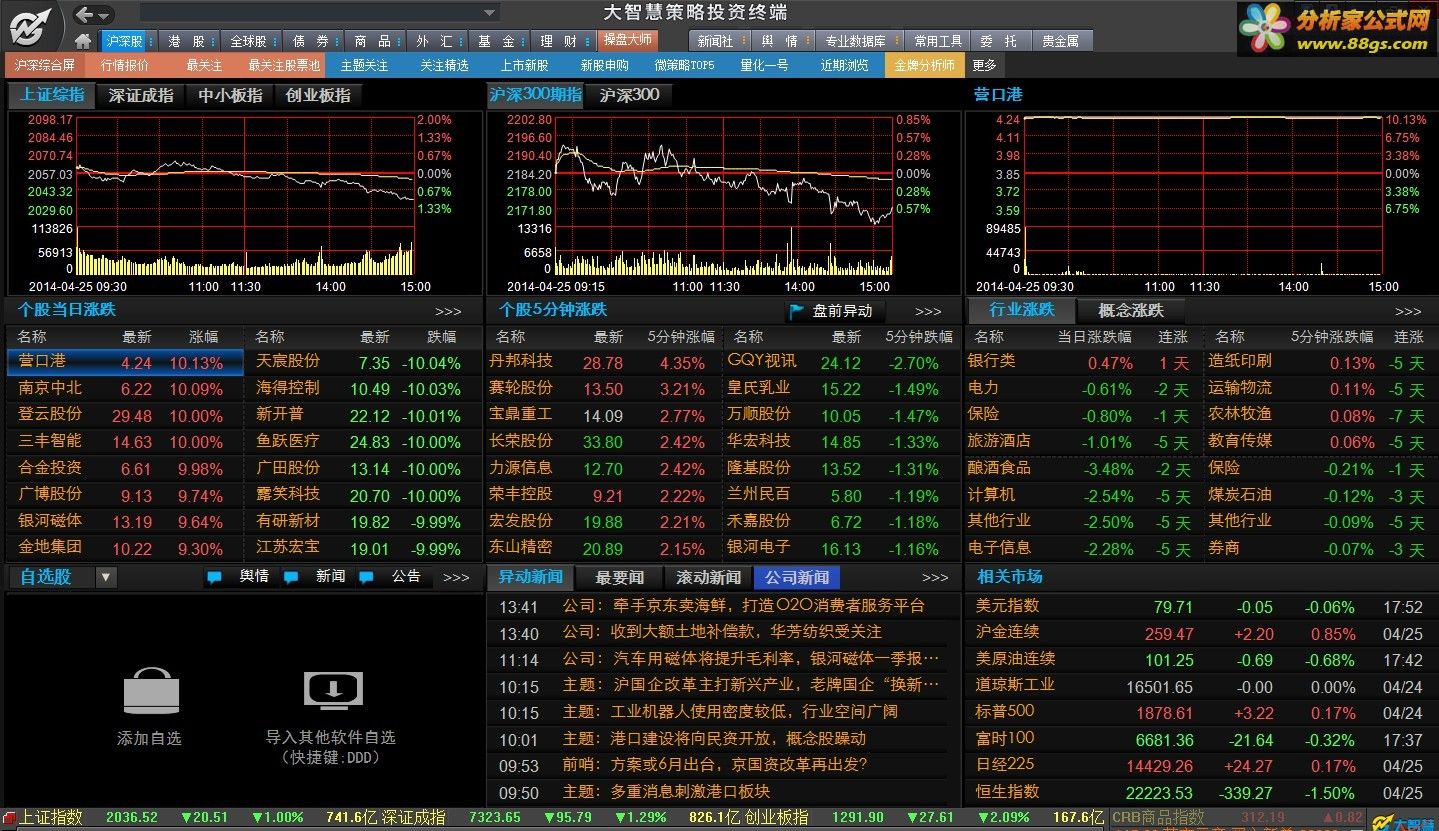This screenshot has height=831, width=1439.
Task: Switch to the 滚动新闻 news tab
Action: pyautogui.click(x=709, y=577)
